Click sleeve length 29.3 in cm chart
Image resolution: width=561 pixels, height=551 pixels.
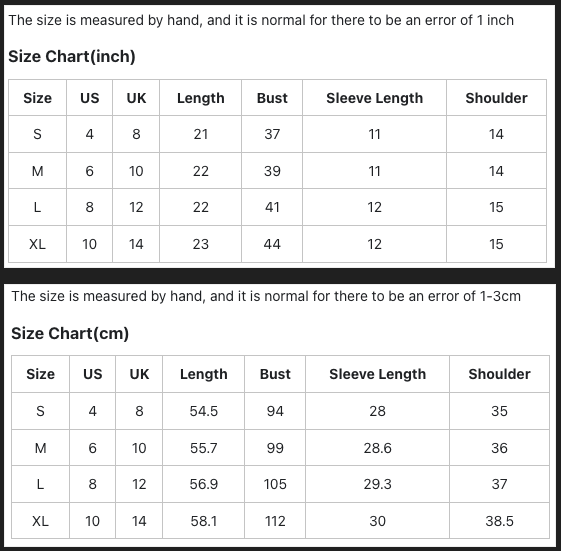coord(377,484)
